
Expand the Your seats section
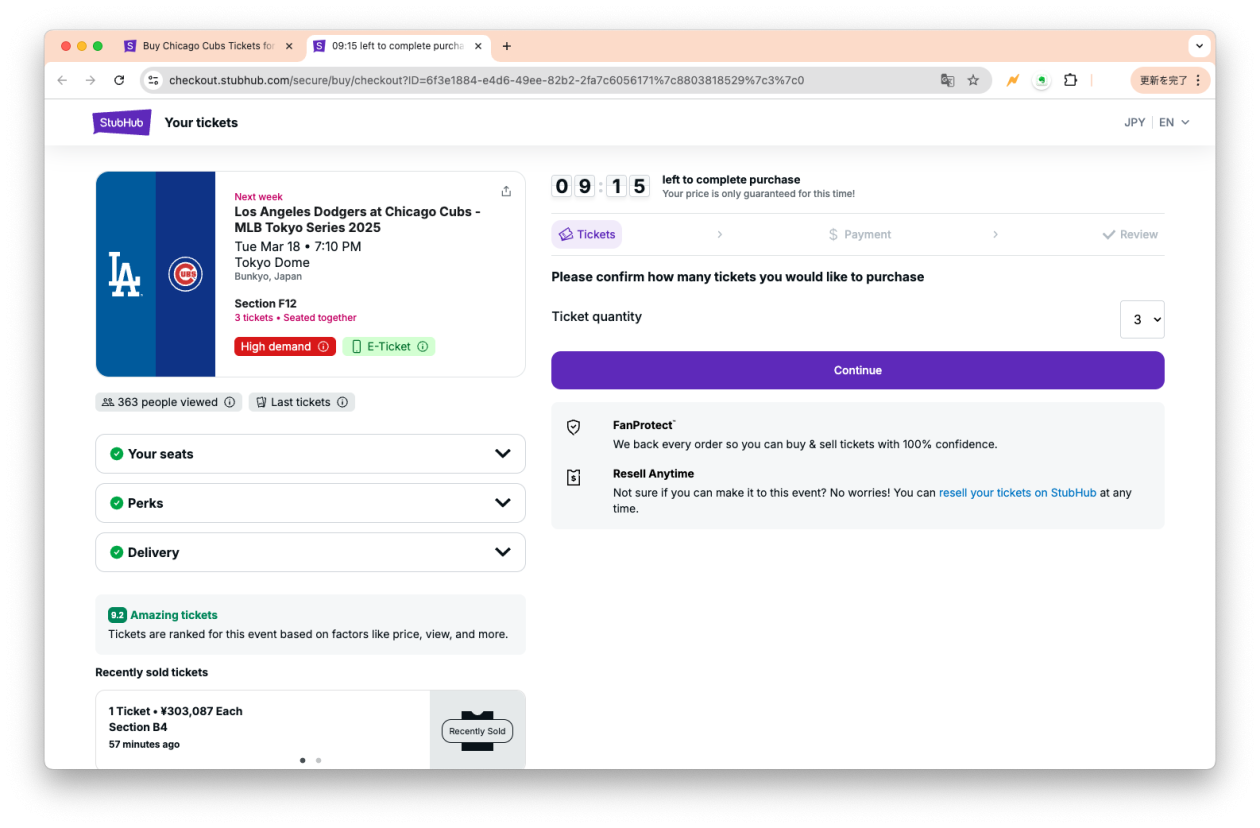310,454
